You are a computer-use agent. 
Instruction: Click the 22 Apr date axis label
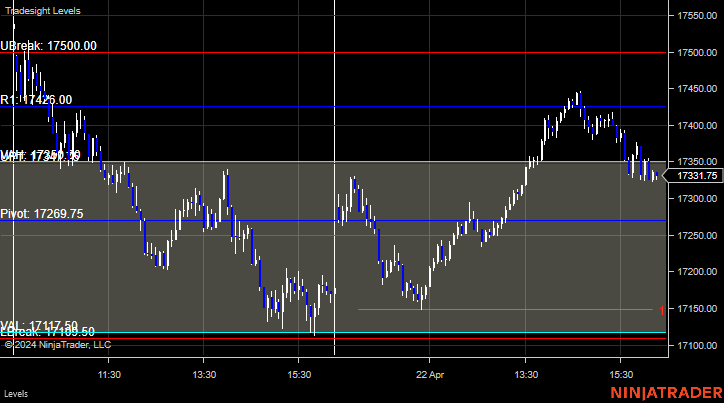coord(429,374)
